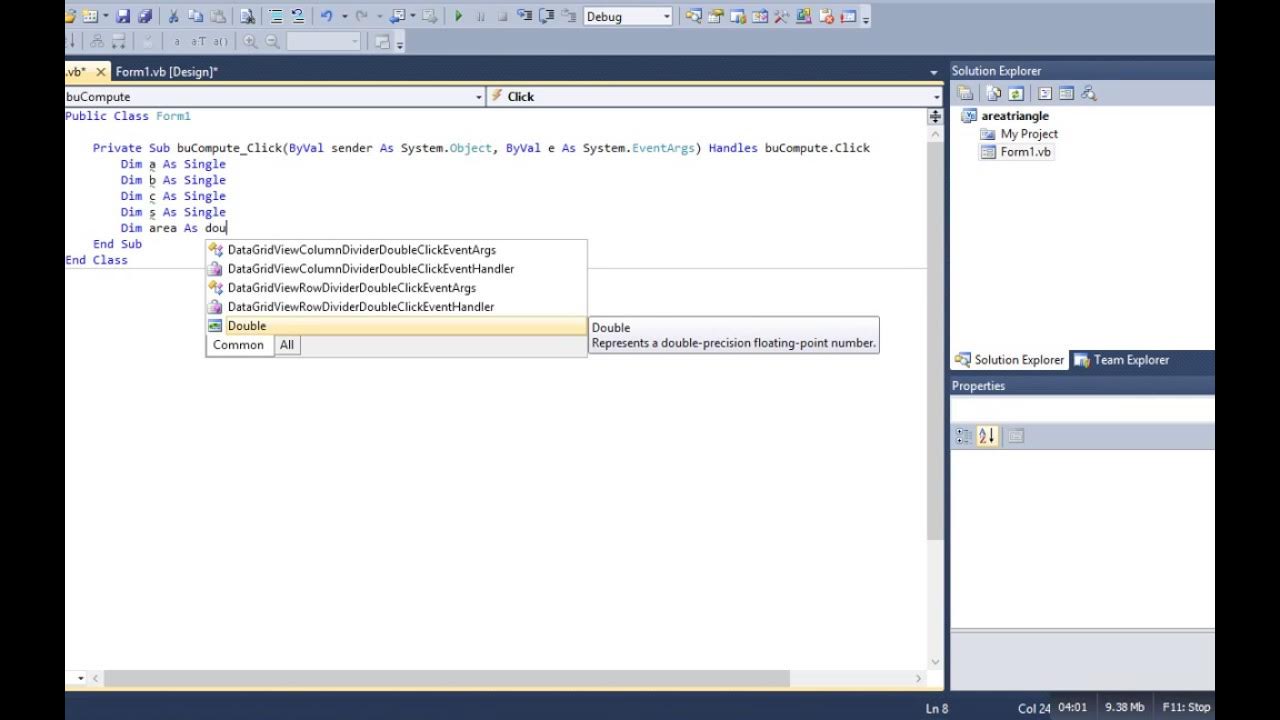Sort properties alphabetically

(x=987, y=436)
